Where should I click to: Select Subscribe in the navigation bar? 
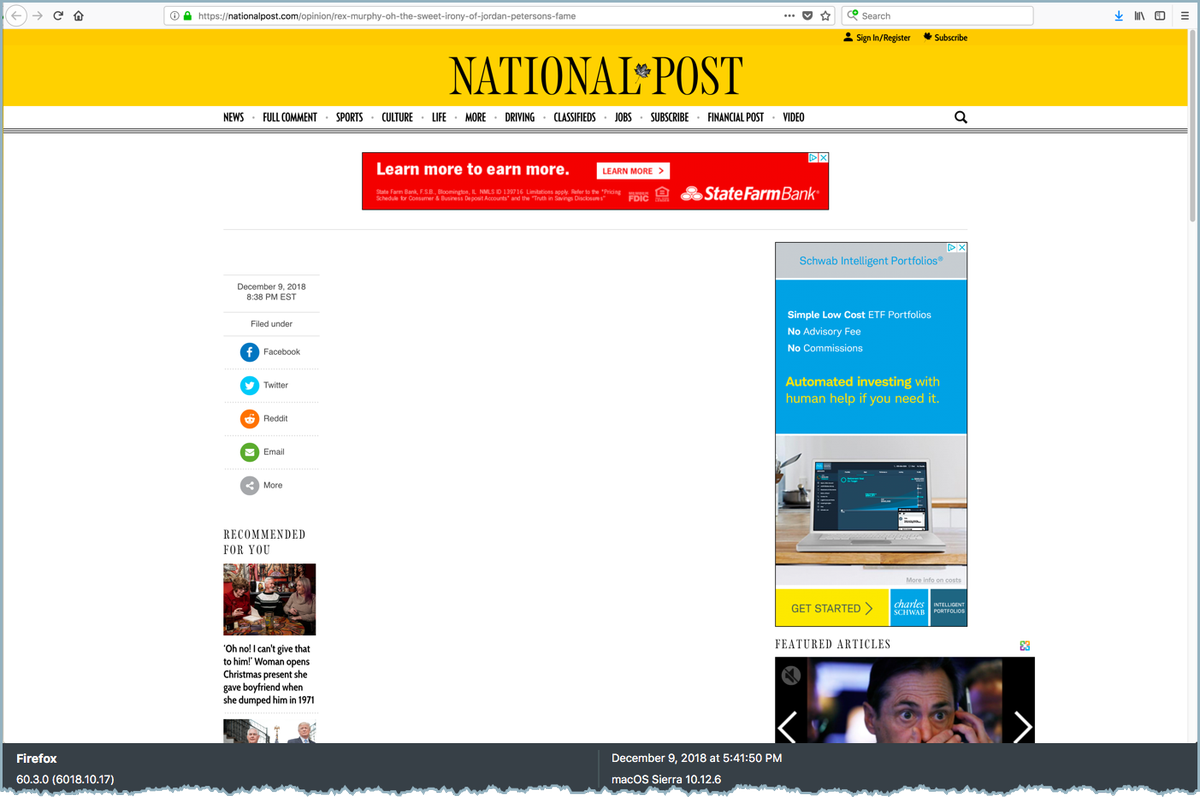pos(669,117)
